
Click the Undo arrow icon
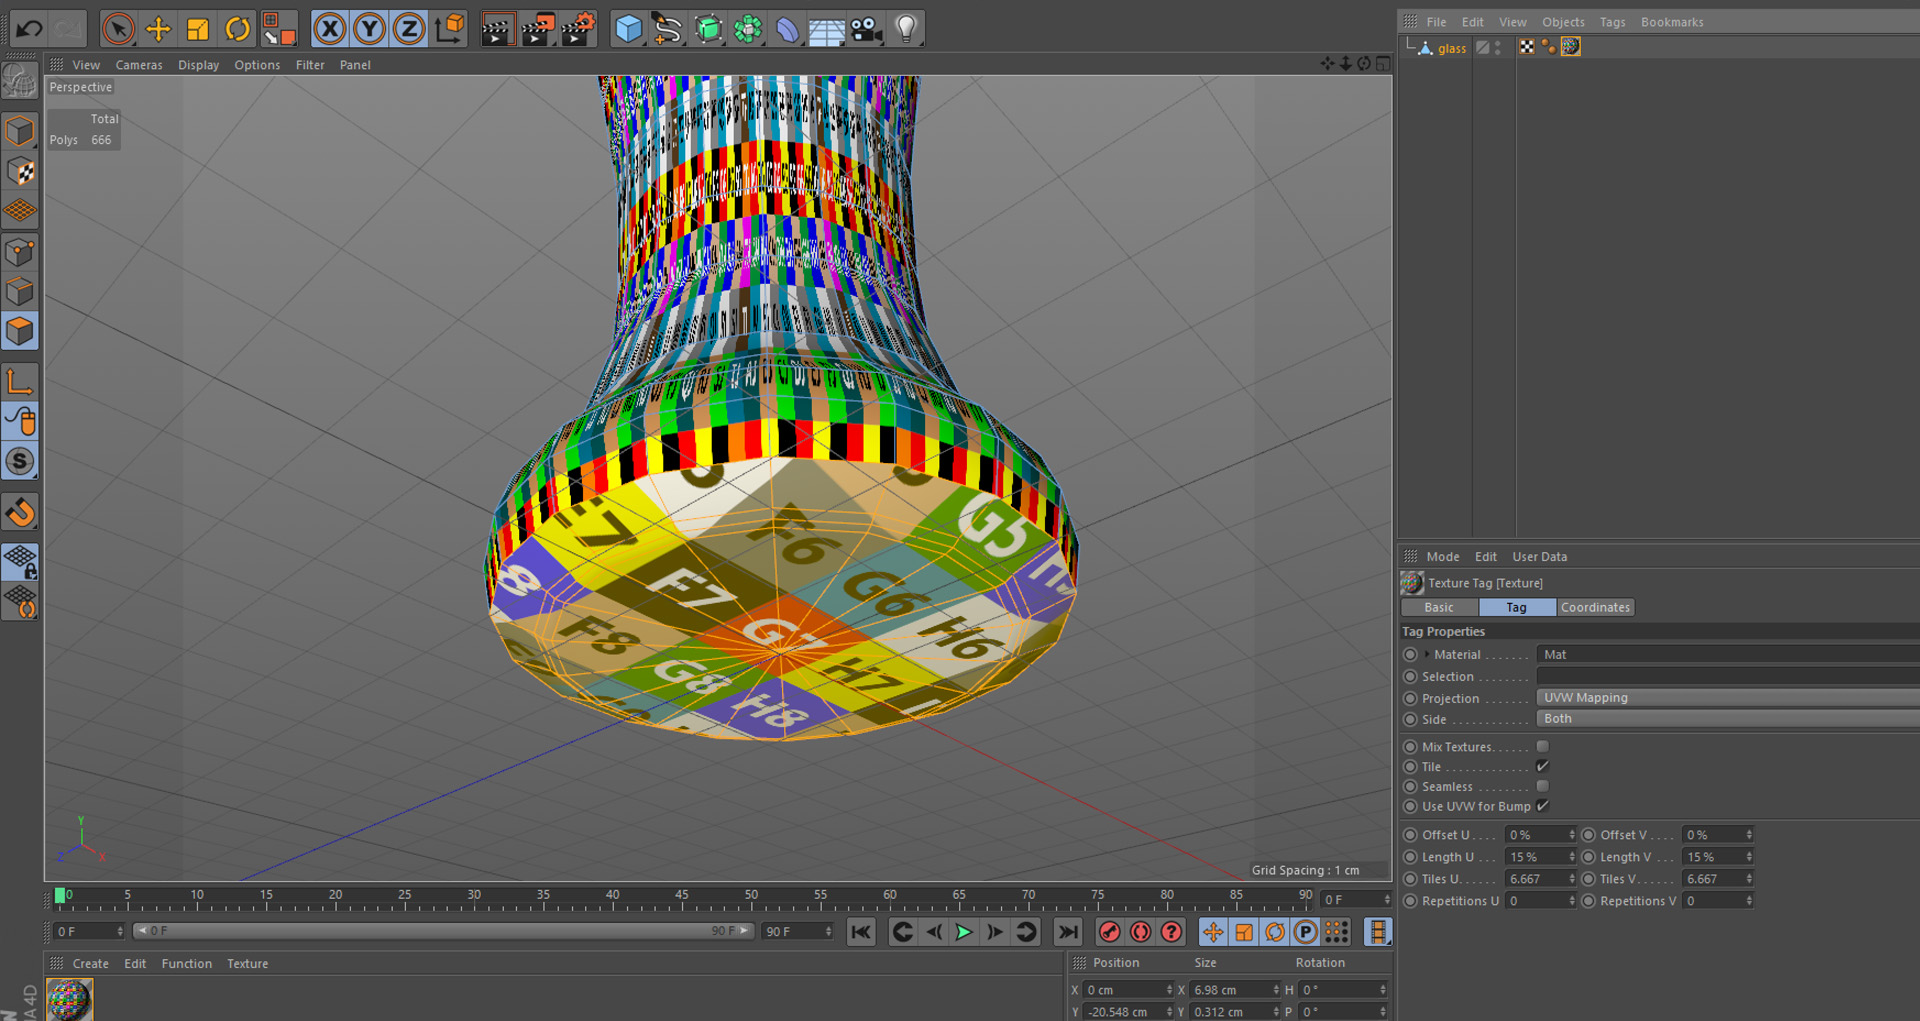click(x=29, y=29)
